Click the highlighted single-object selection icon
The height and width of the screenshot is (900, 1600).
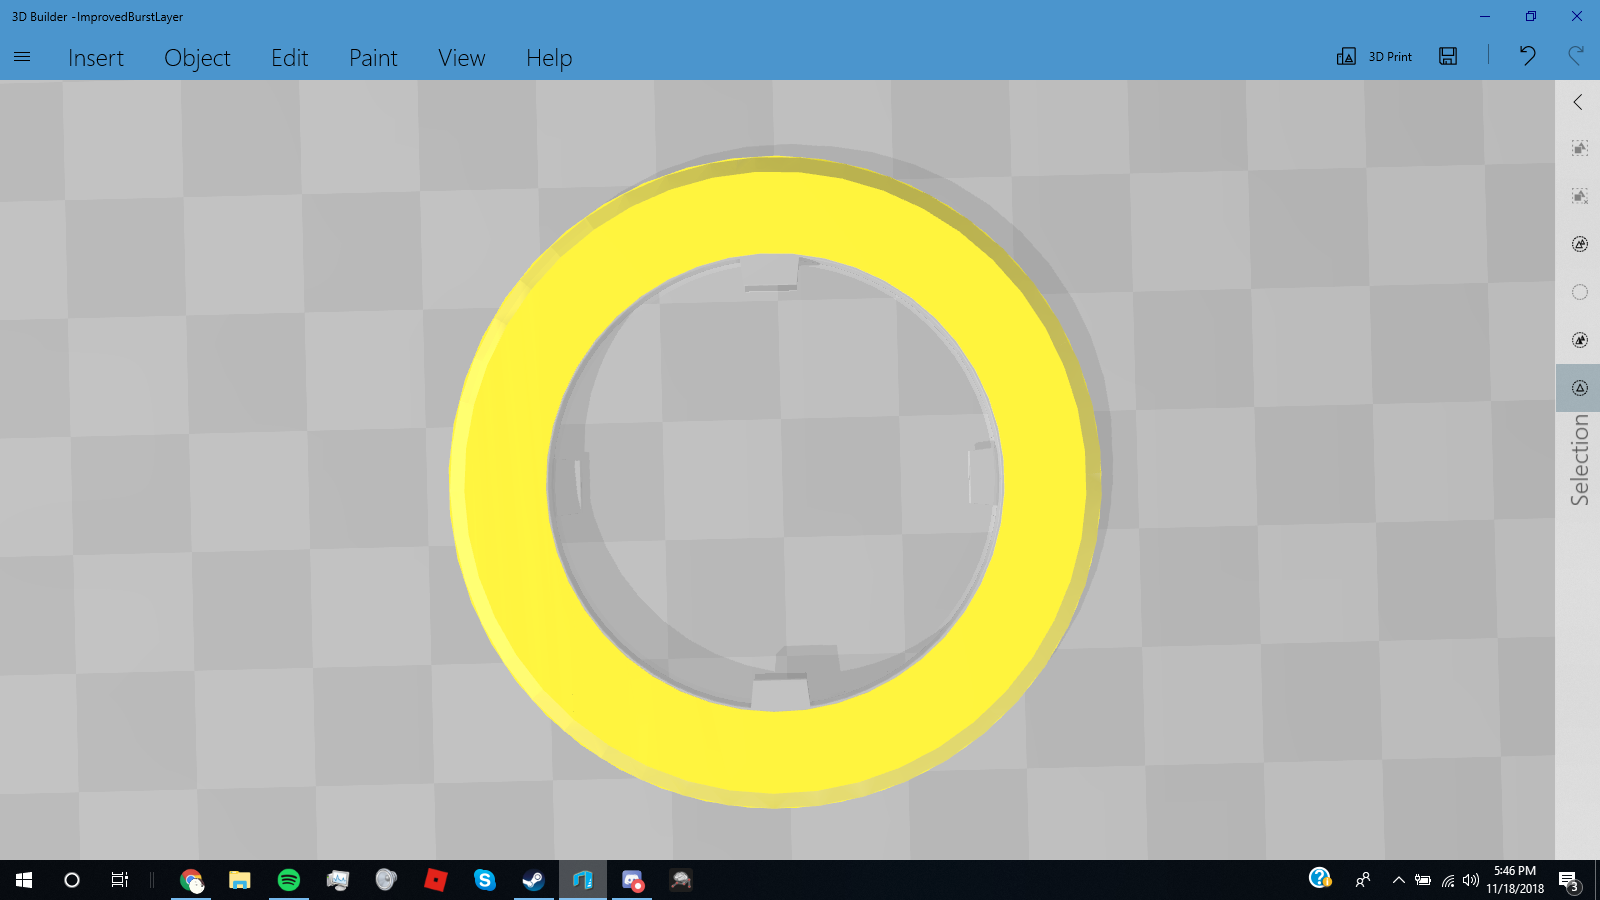pyautogui.click(x=1580, y=388)
